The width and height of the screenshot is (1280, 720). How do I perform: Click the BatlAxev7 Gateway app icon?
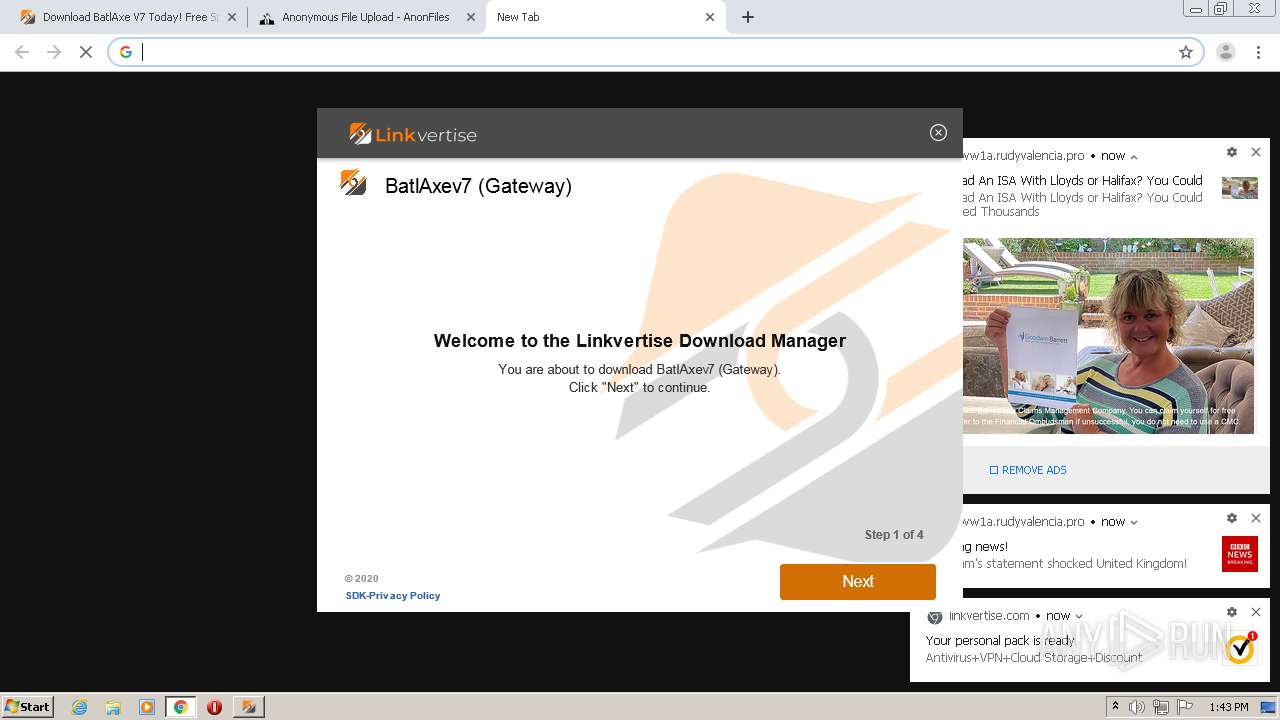[353, 183]
